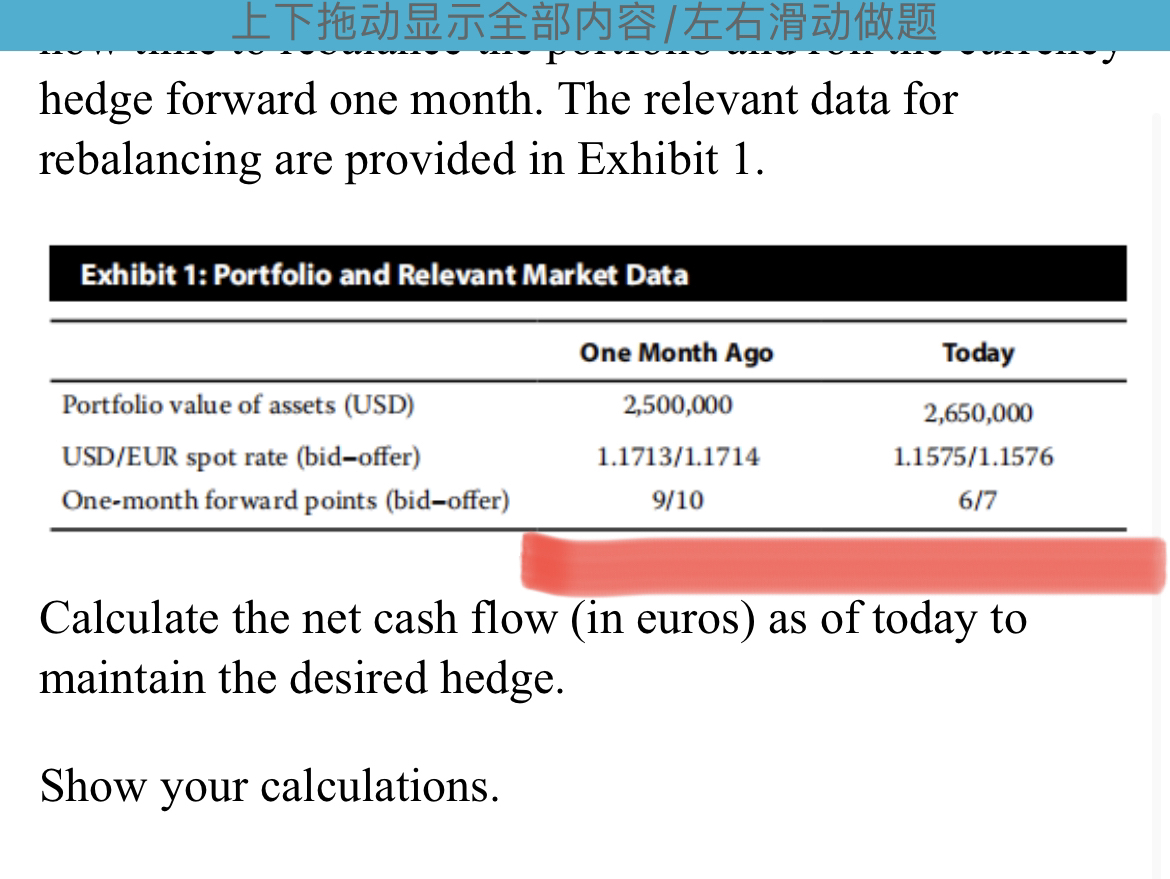The height and width of the screenshot is (879, 1170).
Task: Click the 'Show your calculations.' instruction
Action: (269, 786)
